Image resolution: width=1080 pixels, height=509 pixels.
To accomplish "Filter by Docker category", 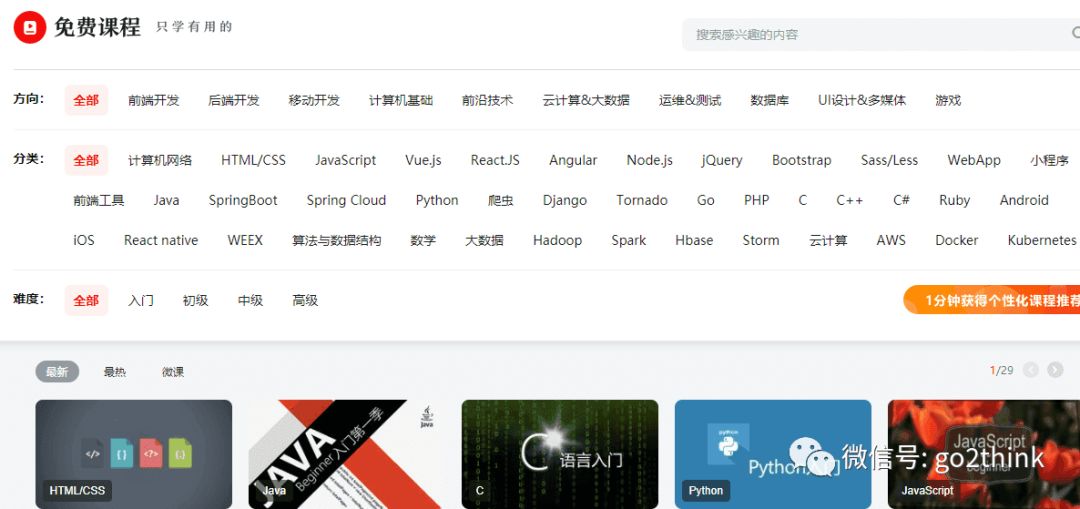I will click(x=957, y=240).
